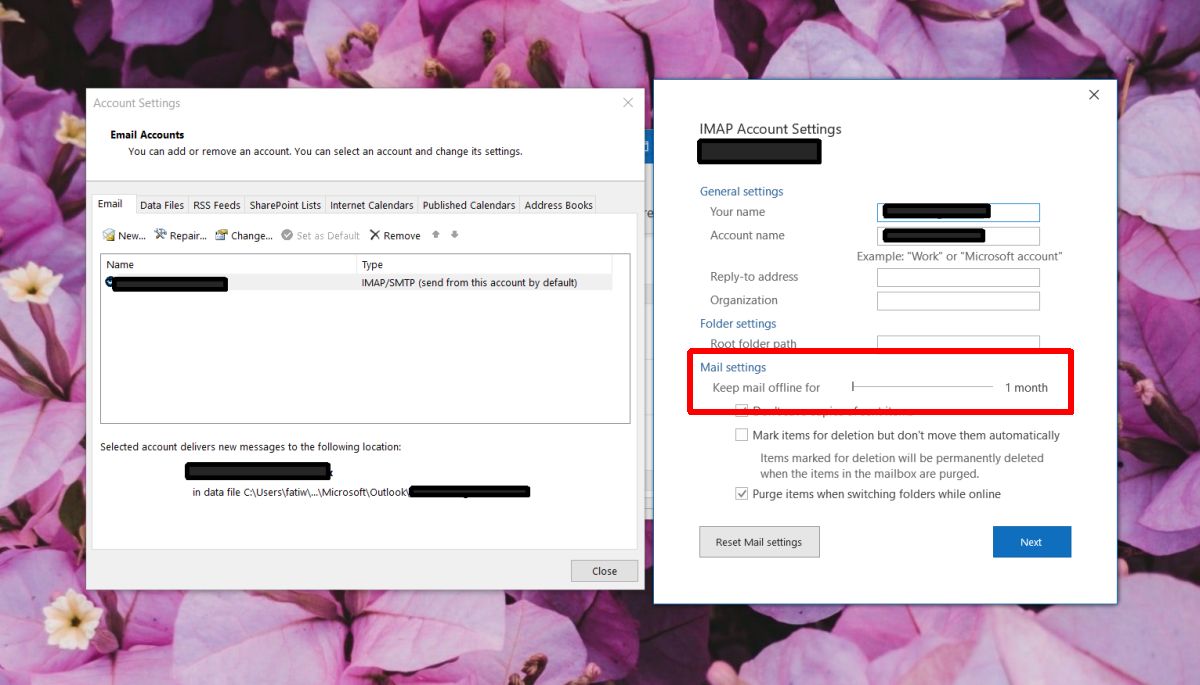Click Repair account toolbar button
Screen dimensions: 1200x685
(x=180, y=235)
